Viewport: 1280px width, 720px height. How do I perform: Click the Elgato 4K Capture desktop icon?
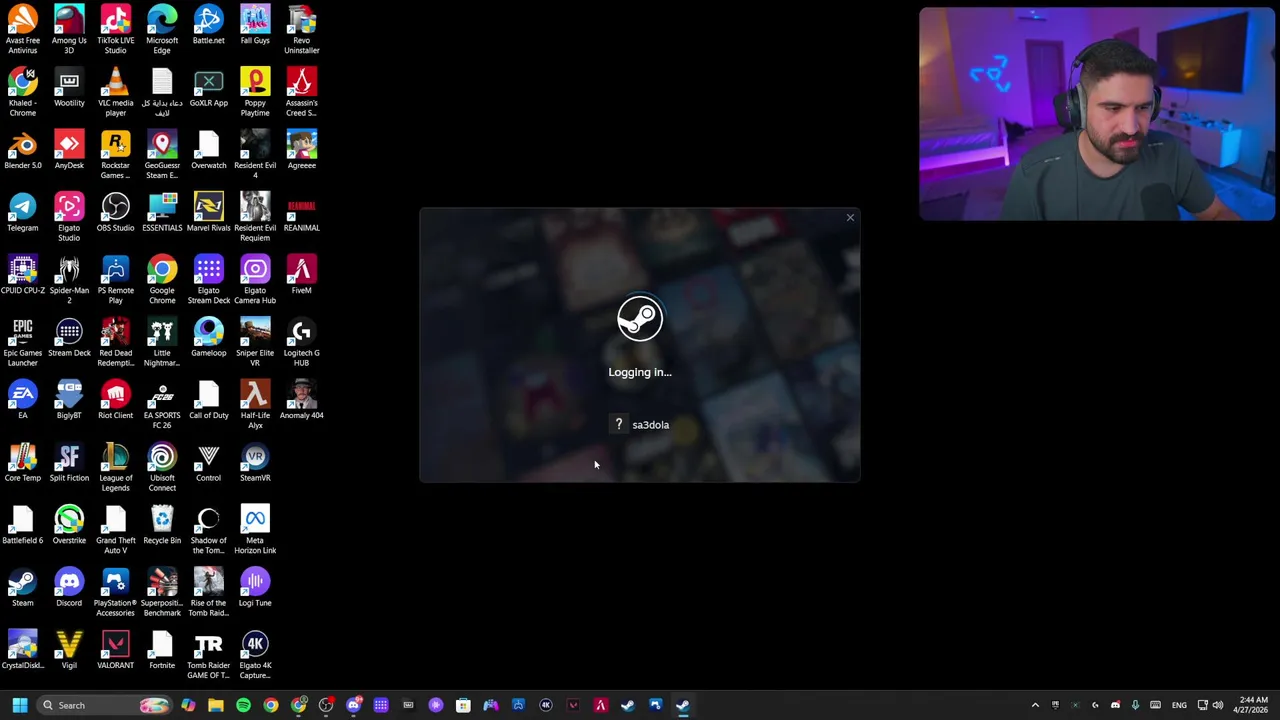click(x=255, y=655)
